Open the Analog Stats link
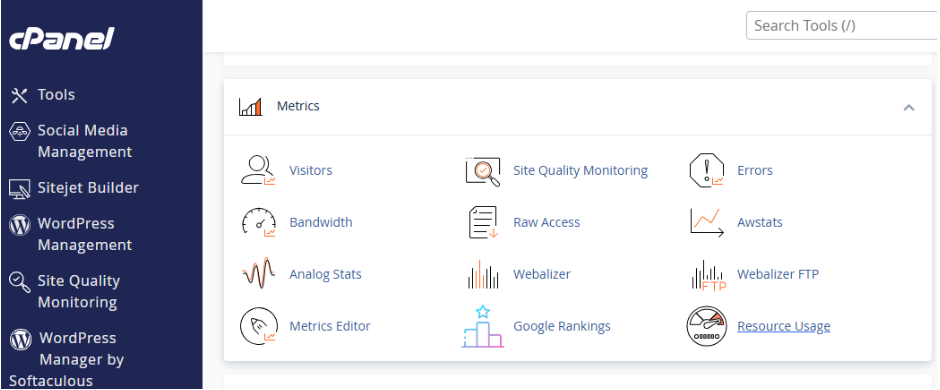Viewport: 940px width, 390px height. point(326,274)
